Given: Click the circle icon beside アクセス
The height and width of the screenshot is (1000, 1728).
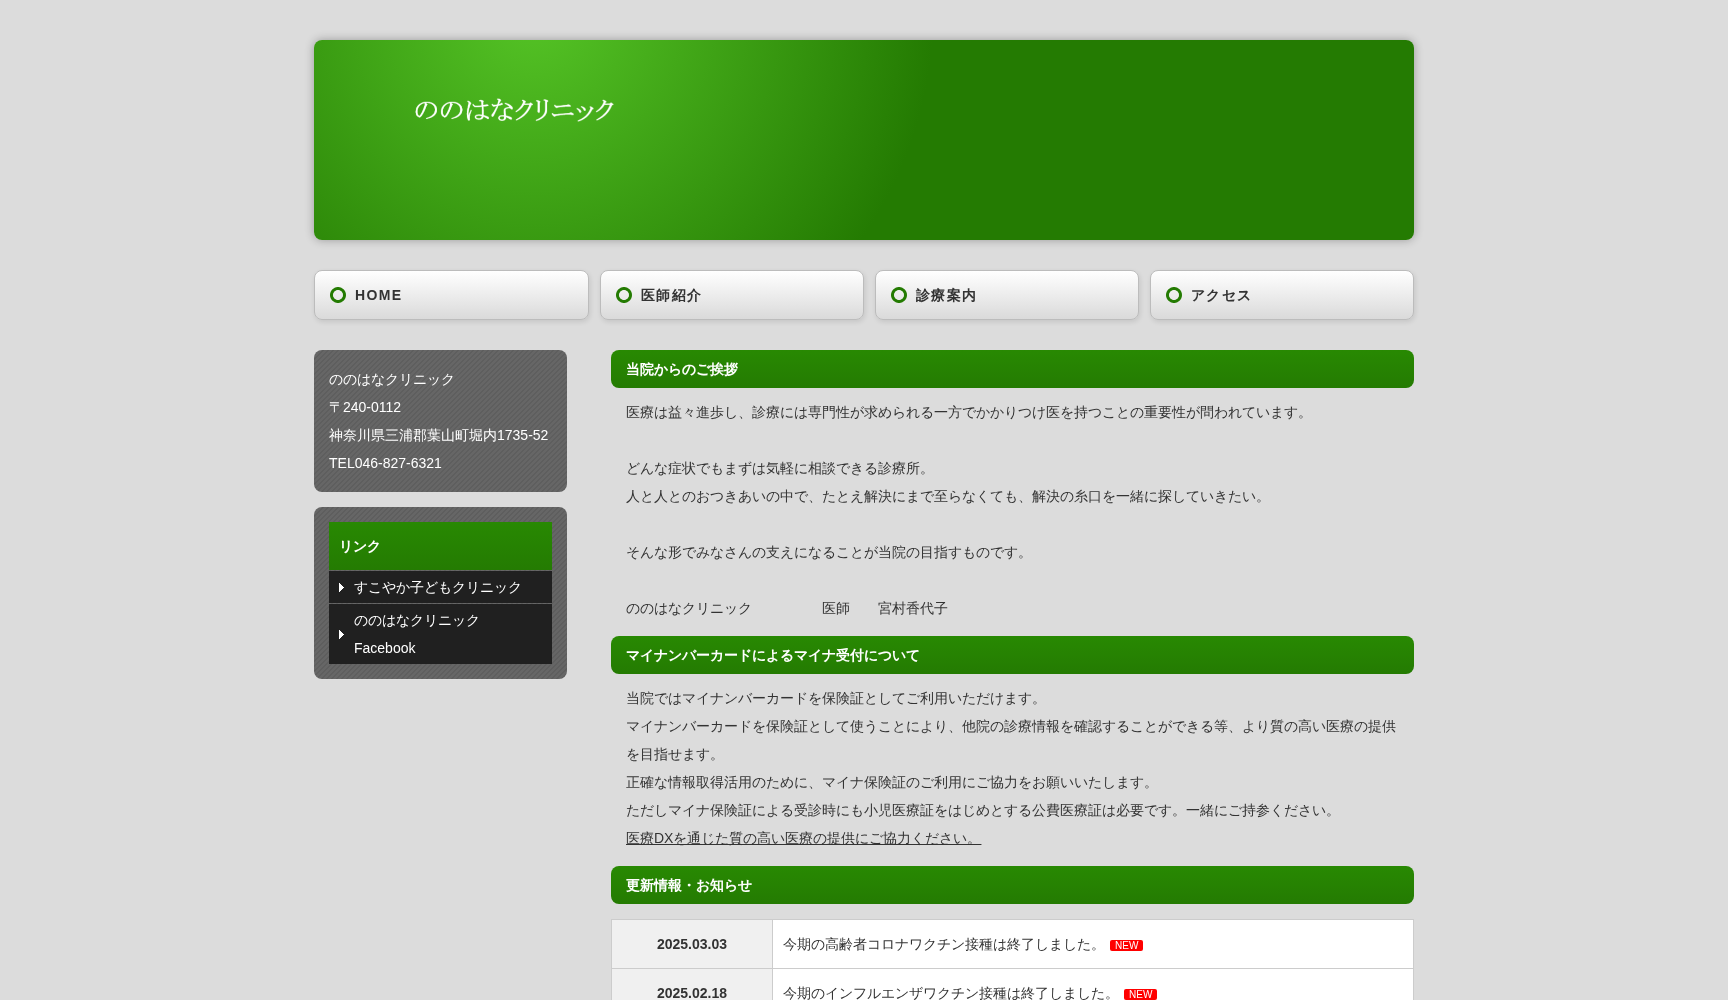Looking at the screenshot, I should click(1173, 295).
